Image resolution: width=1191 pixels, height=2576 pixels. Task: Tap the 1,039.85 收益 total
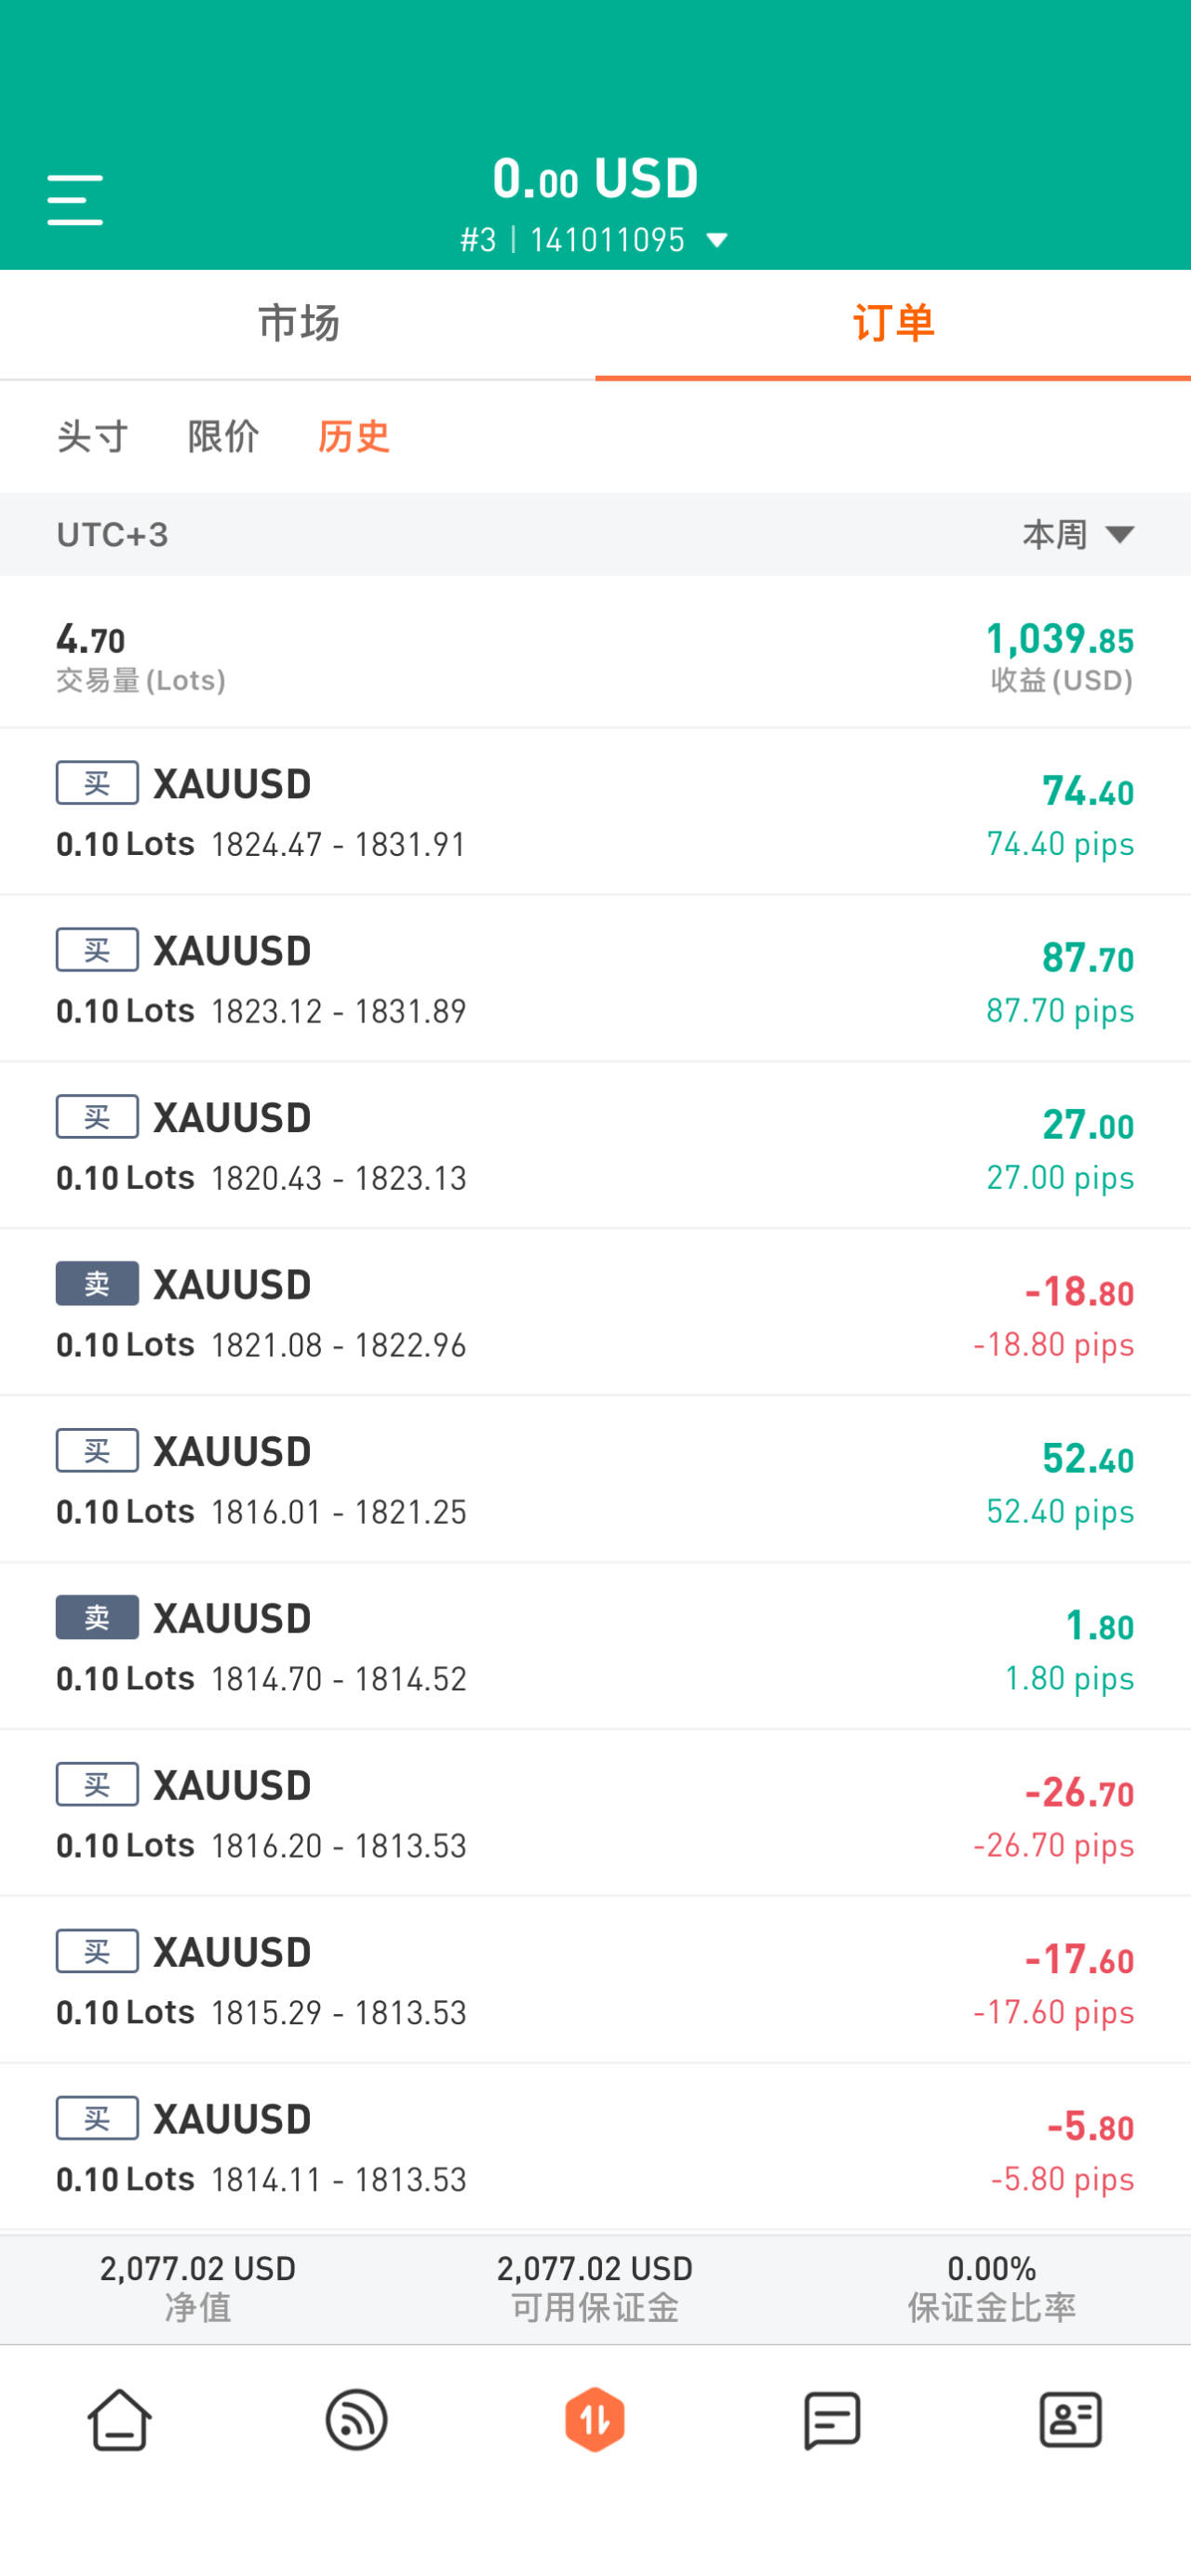(1060, 655)
